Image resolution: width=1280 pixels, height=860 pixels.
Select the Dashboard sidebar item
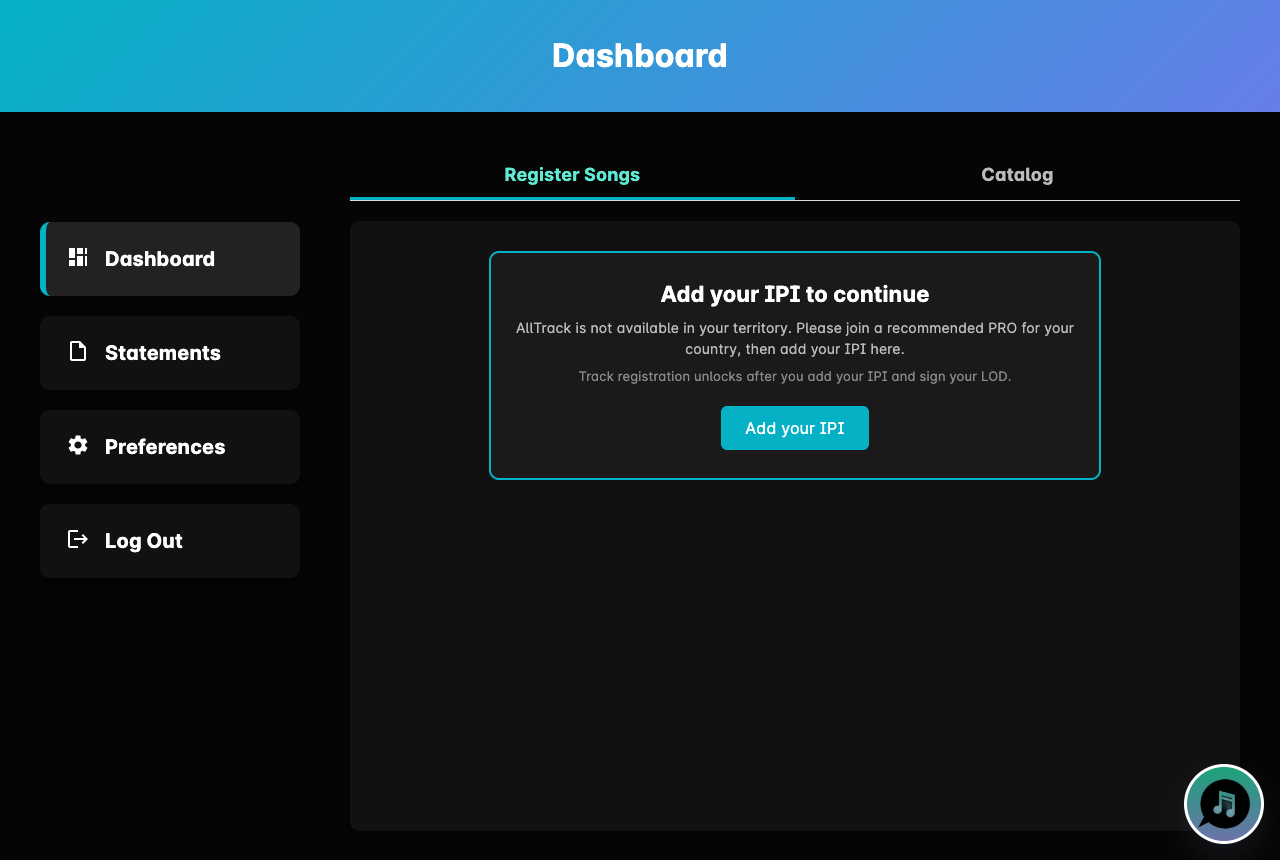[x=170, y=259]
